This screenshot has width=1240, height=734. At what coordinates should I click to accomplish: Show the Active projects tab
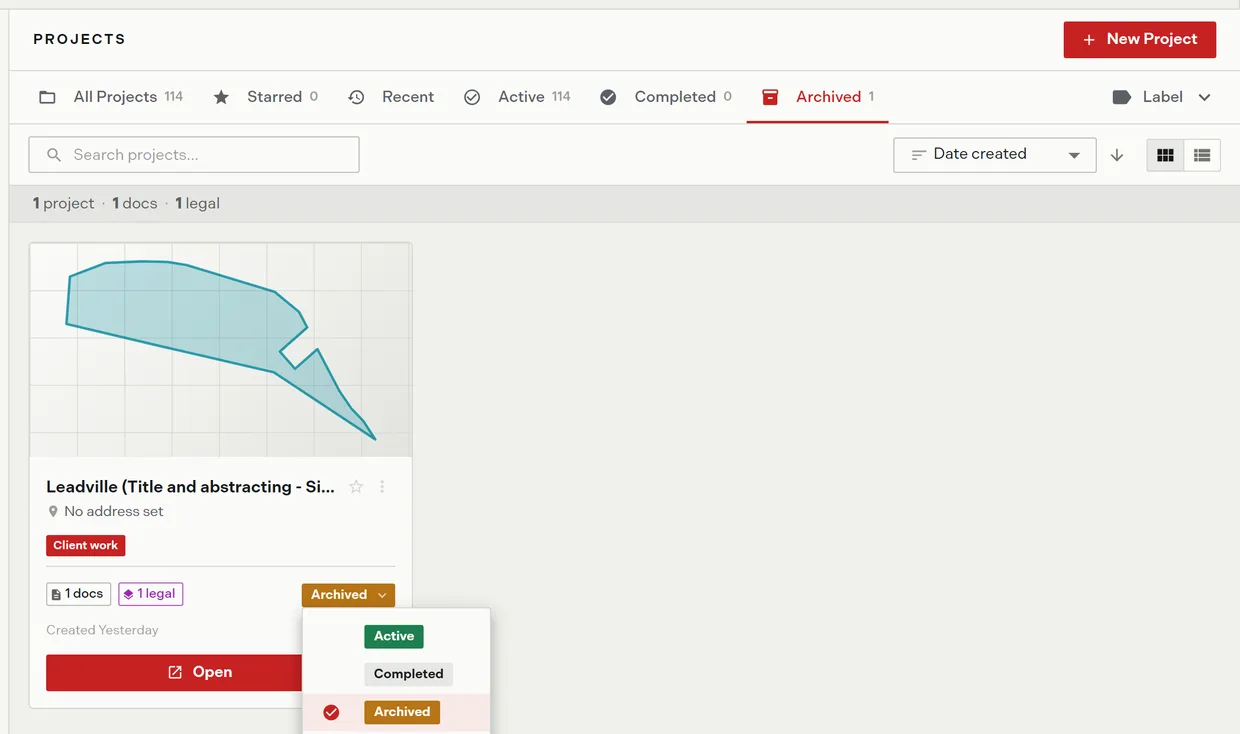517,97
